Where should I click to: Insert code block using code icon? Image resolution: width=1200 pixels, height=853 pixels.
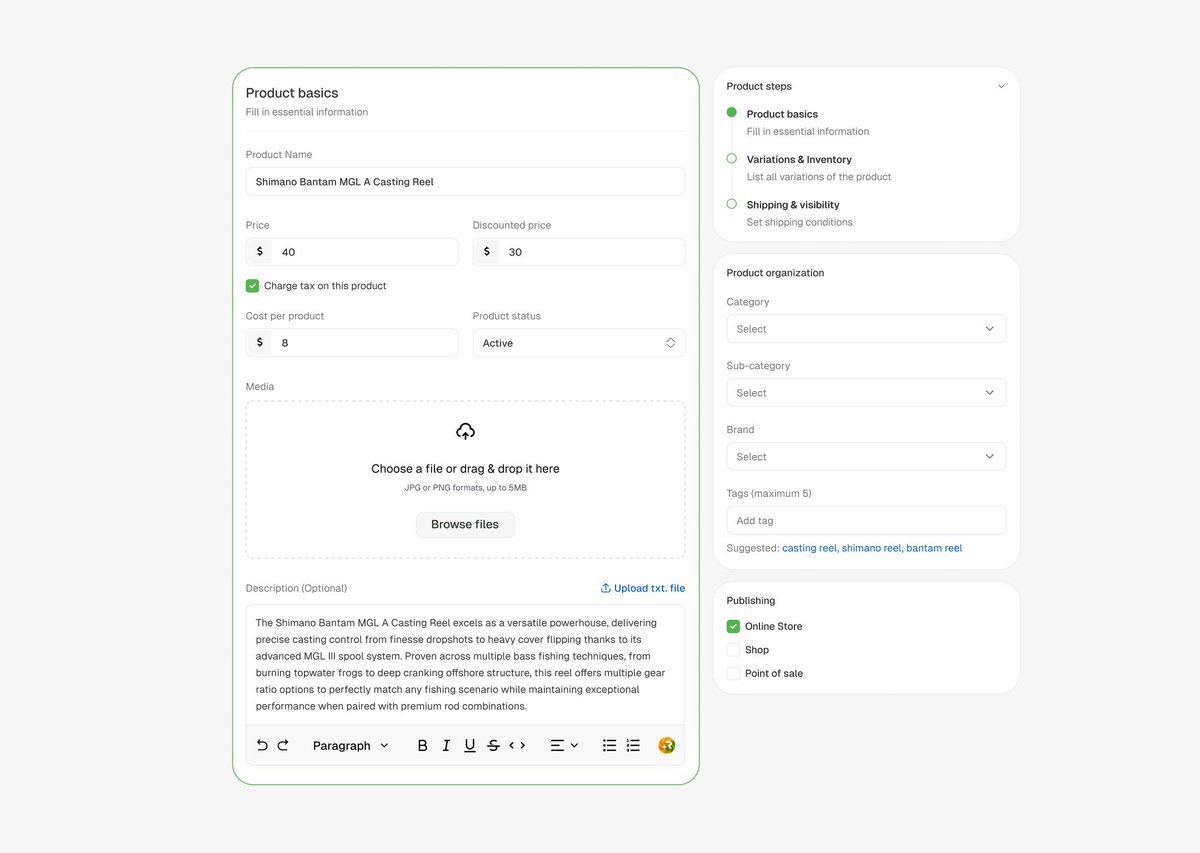point(517,745)
